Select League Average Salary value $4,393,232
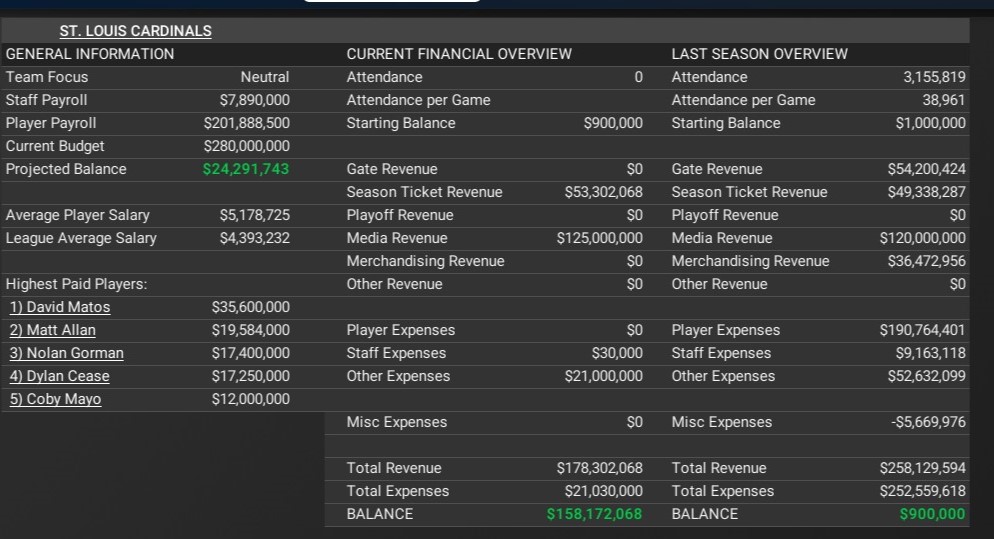Screen dimensions: 994x539 click(255, 238)
